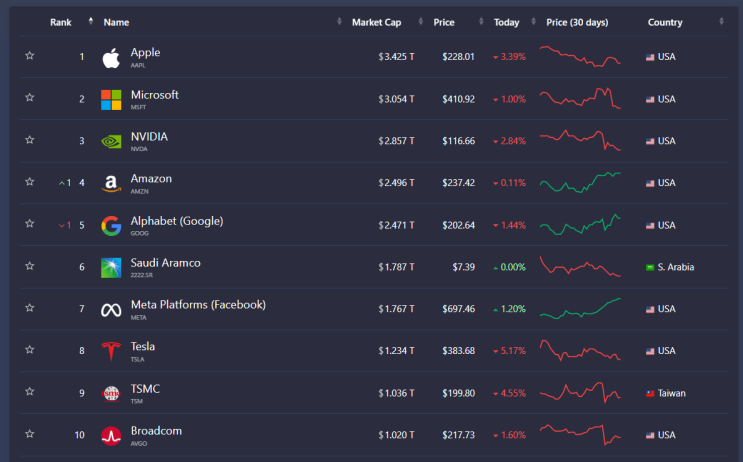
Task: Sort the table by Rank column
Action: (61, 22)
